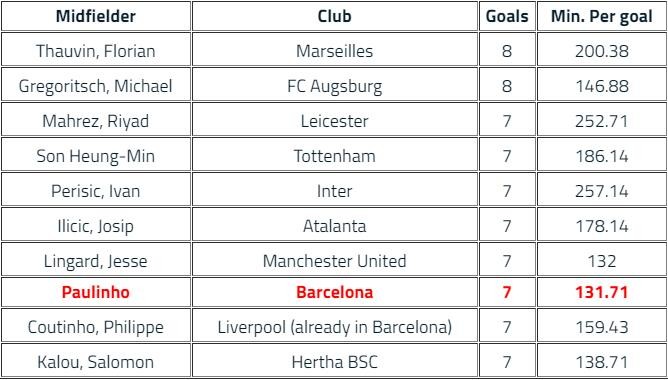The image size is (668, 380).
Task: Click the Perisic, Ivan cell
Action: 96,191
